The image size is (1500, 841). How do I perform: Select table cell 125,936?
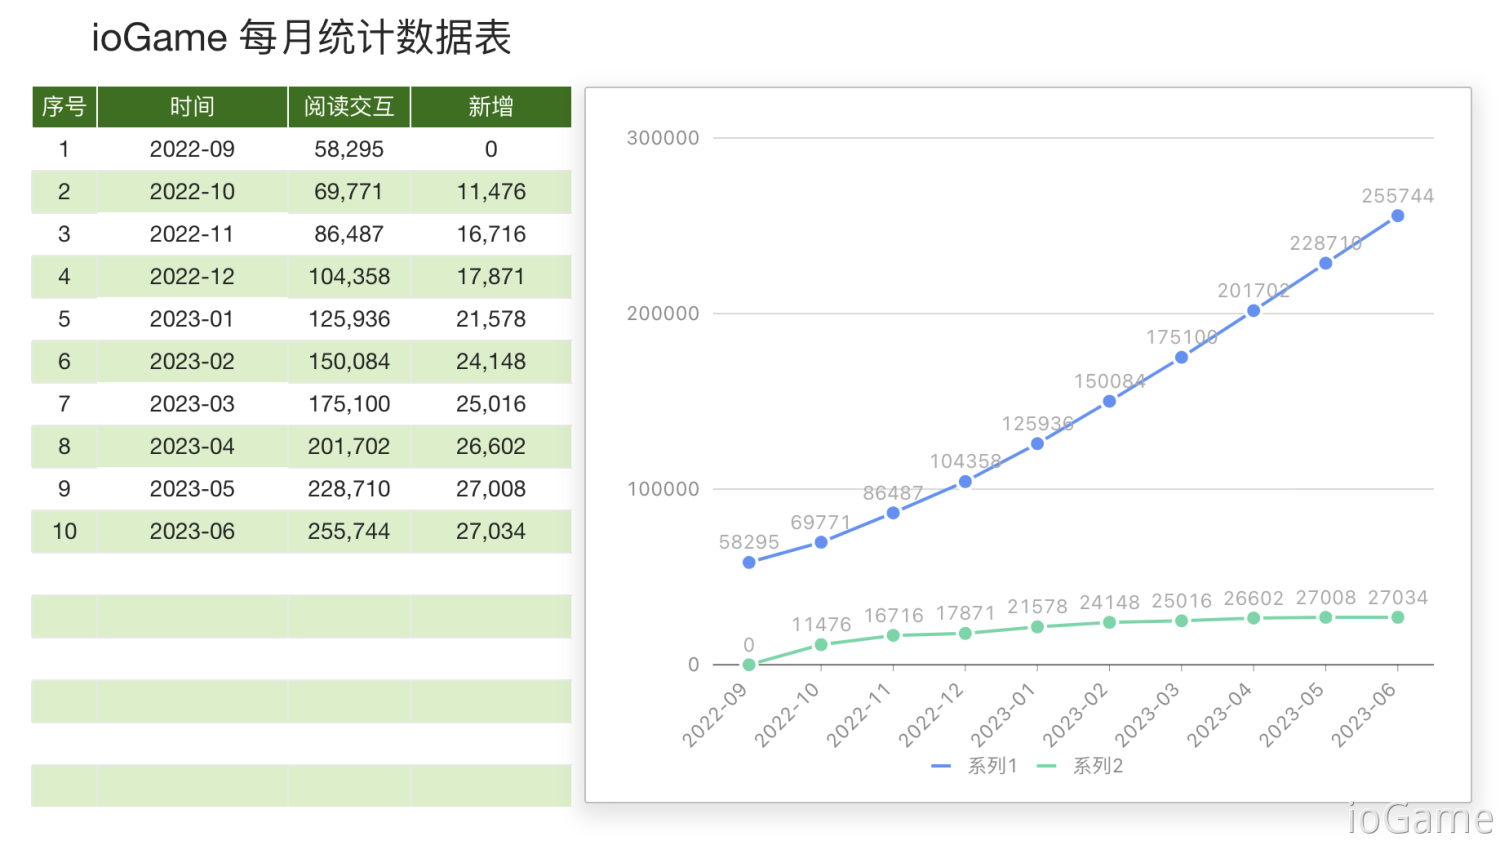[349, 319]
